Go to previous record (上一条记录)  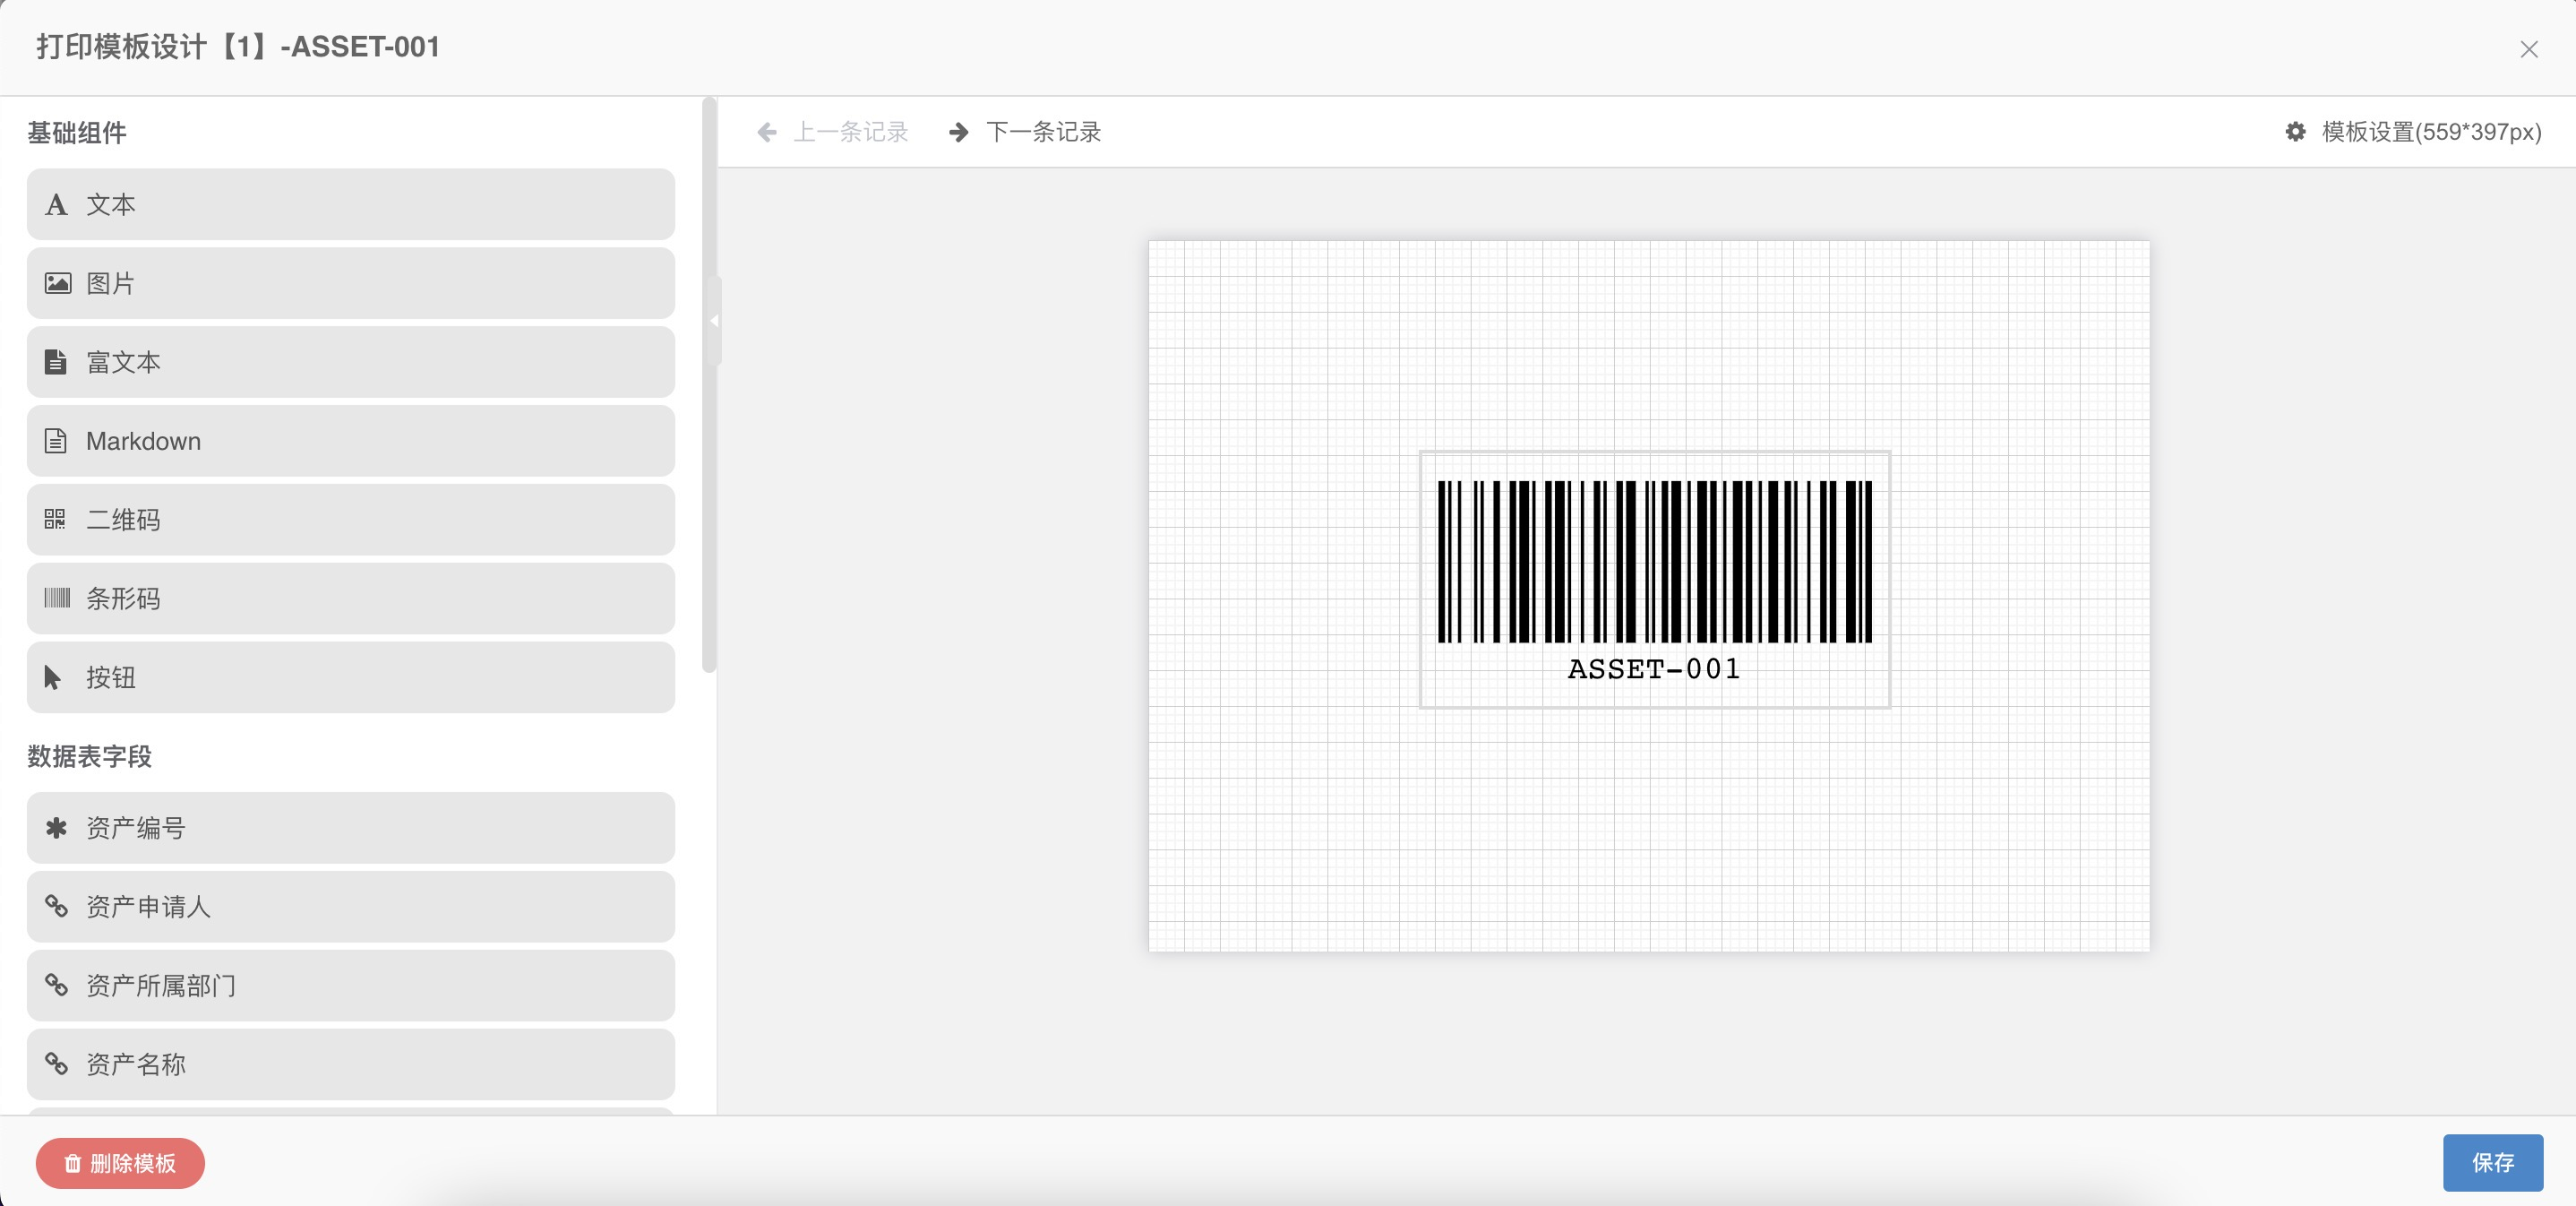(832, 132)
